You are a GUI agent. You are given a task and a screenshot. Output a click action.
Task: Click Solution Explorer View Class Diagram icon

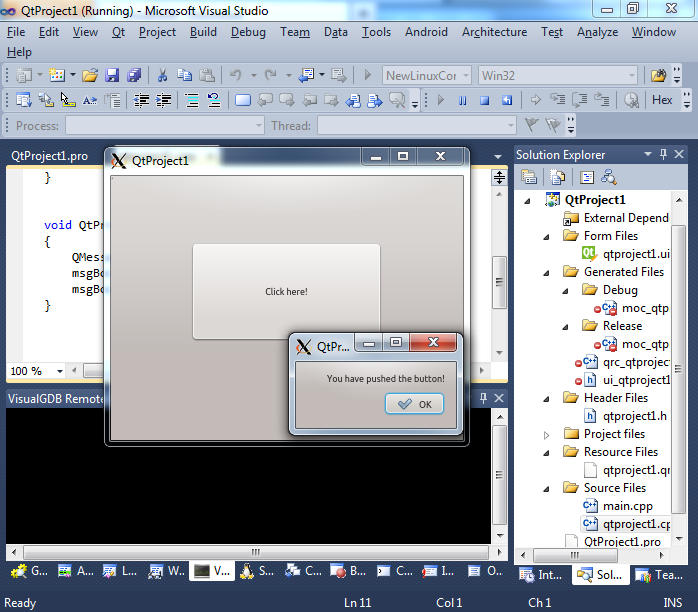coord(609,177)
